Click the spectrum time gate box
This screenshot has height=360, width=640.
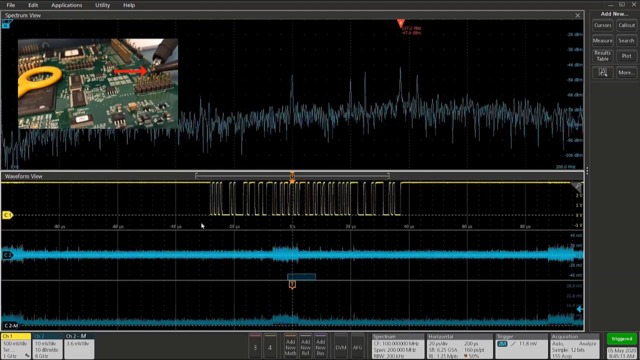301,277
